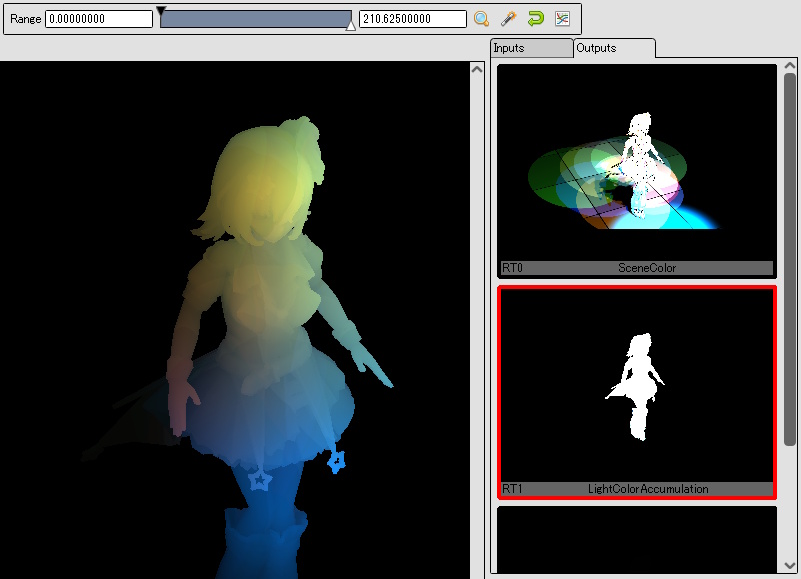Viewport: 801px width, 579px height.
Task: Click the Range label
Action: [26, 19]
